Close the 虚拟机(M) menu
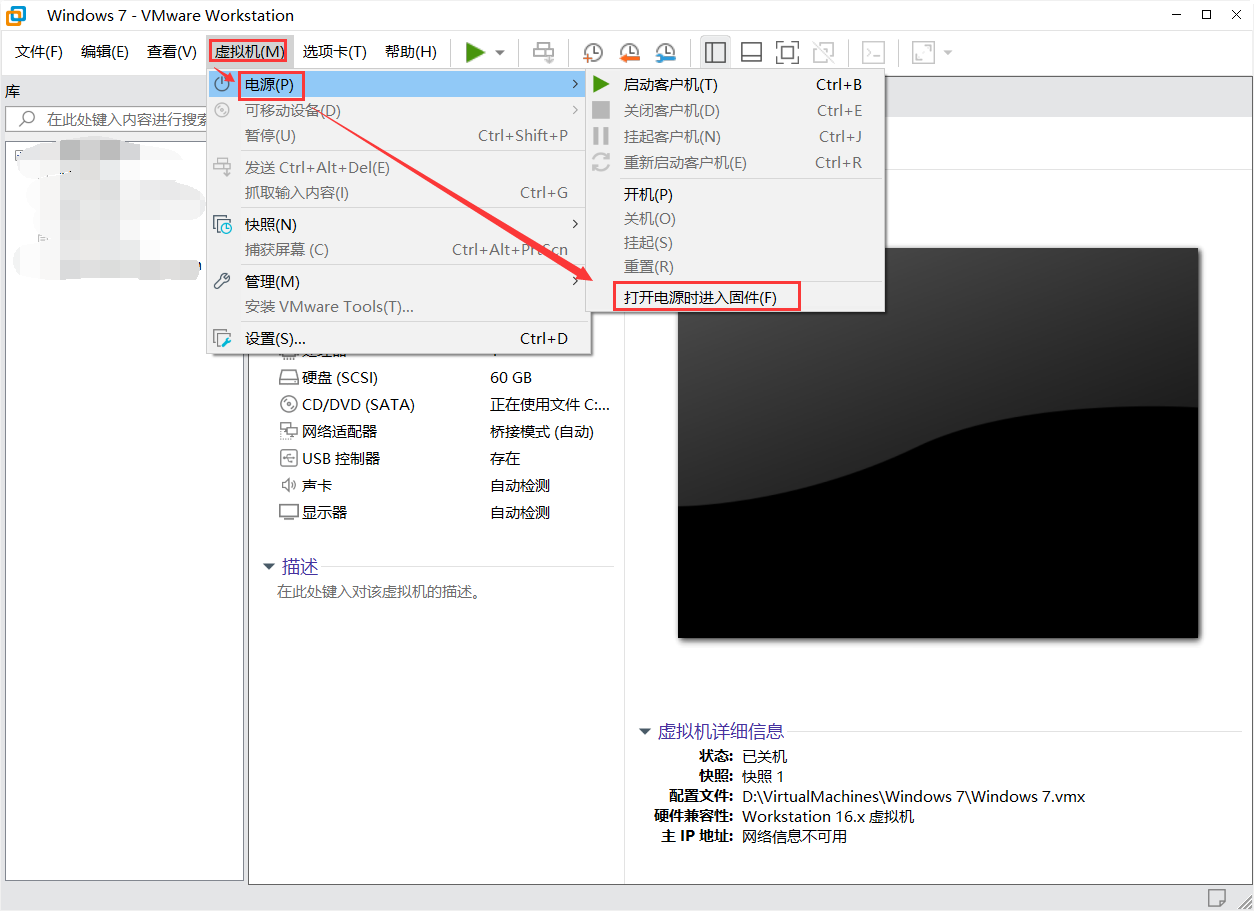Image resolution: width=1254 pixels, height=911 pixels. 250,52
